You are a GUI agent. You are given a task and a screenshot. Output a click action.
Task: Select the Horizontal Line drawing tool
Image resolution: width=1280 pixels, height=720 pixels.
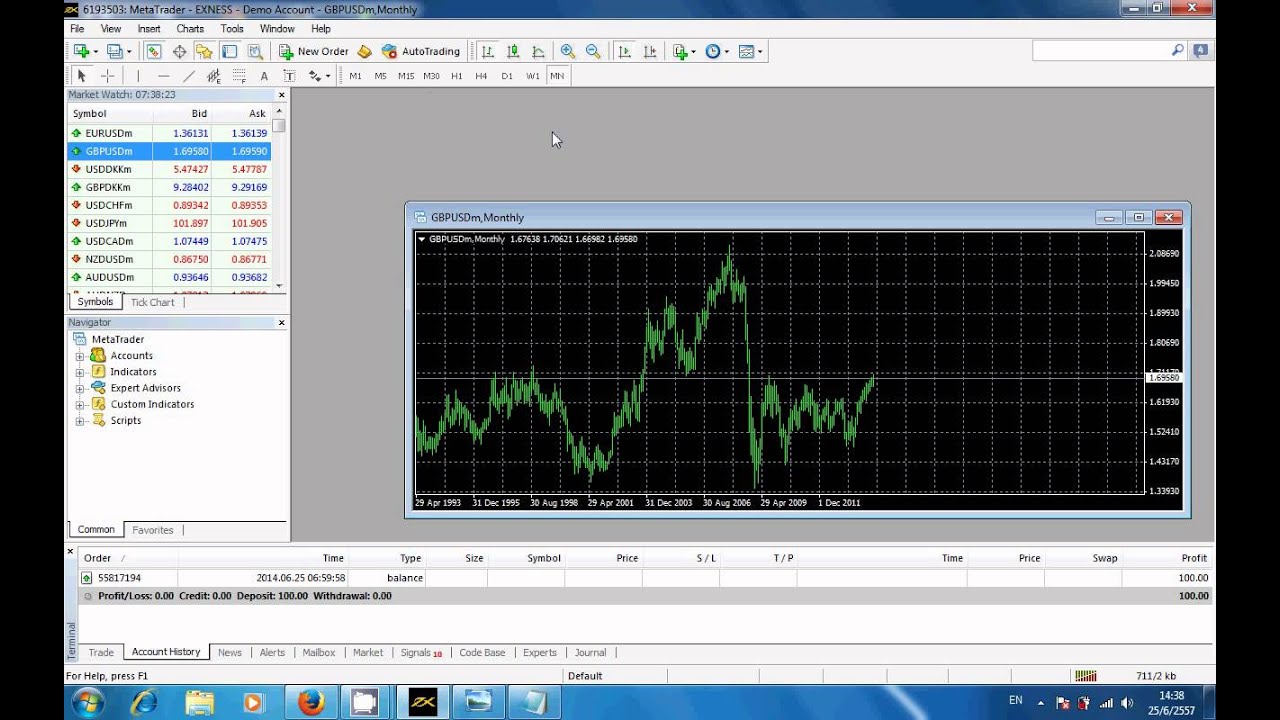click(163, 76)
